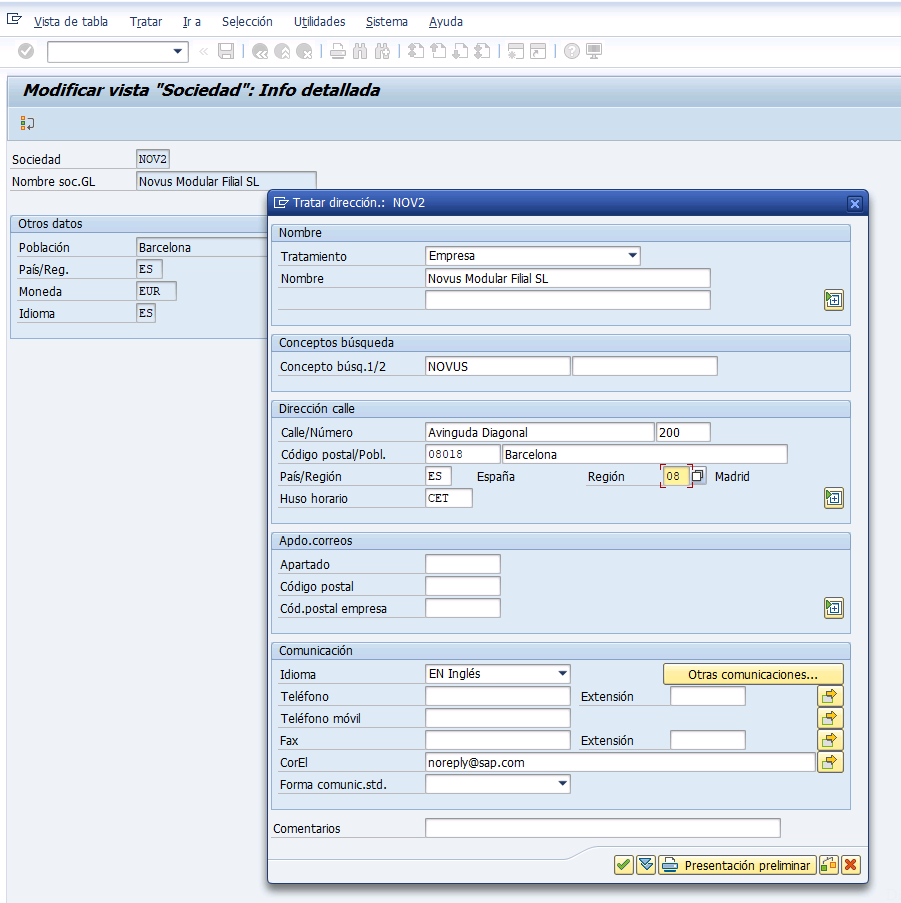Open the transaction command field dropdown
901x903 pixels.
coord(178,52)
